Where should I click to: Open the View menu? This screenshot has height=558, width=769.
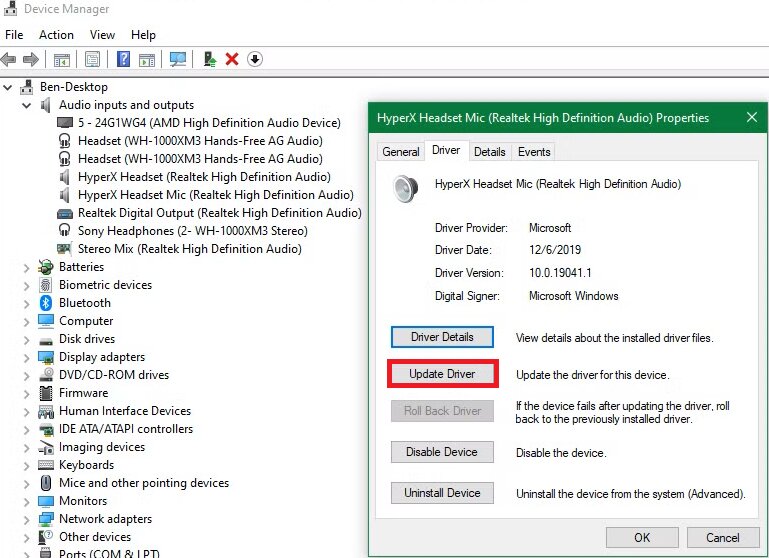(102, 35)
